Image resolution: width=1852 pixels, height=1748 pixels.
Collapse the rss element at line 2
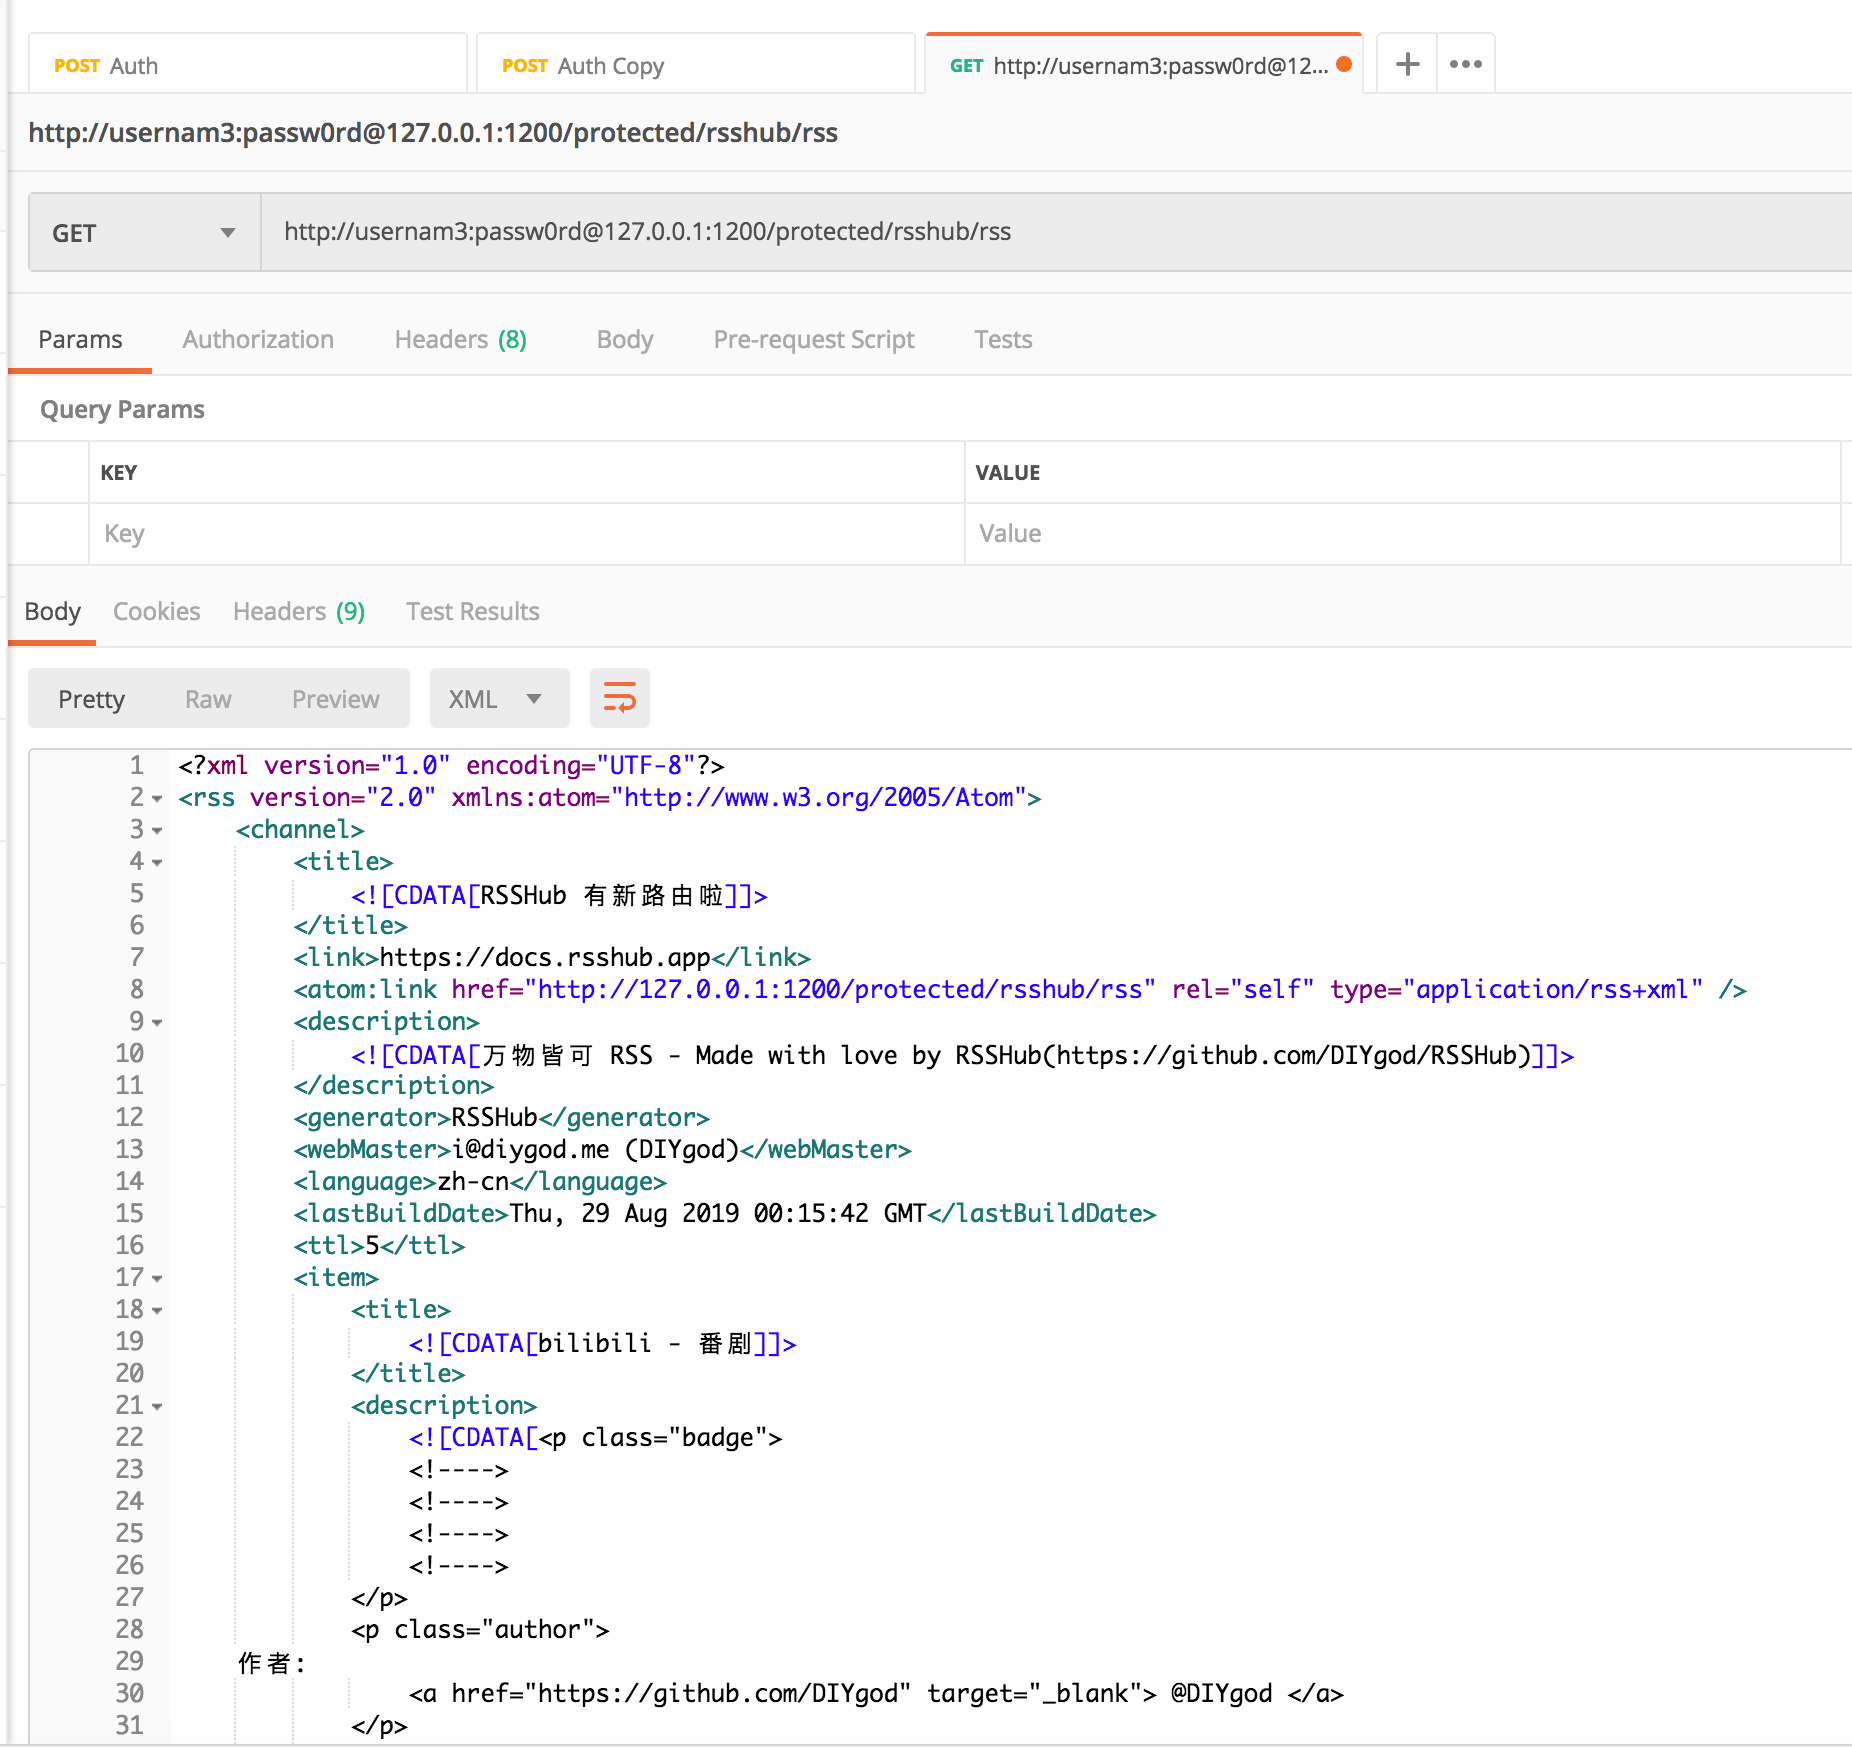click(x=157, y=799)
